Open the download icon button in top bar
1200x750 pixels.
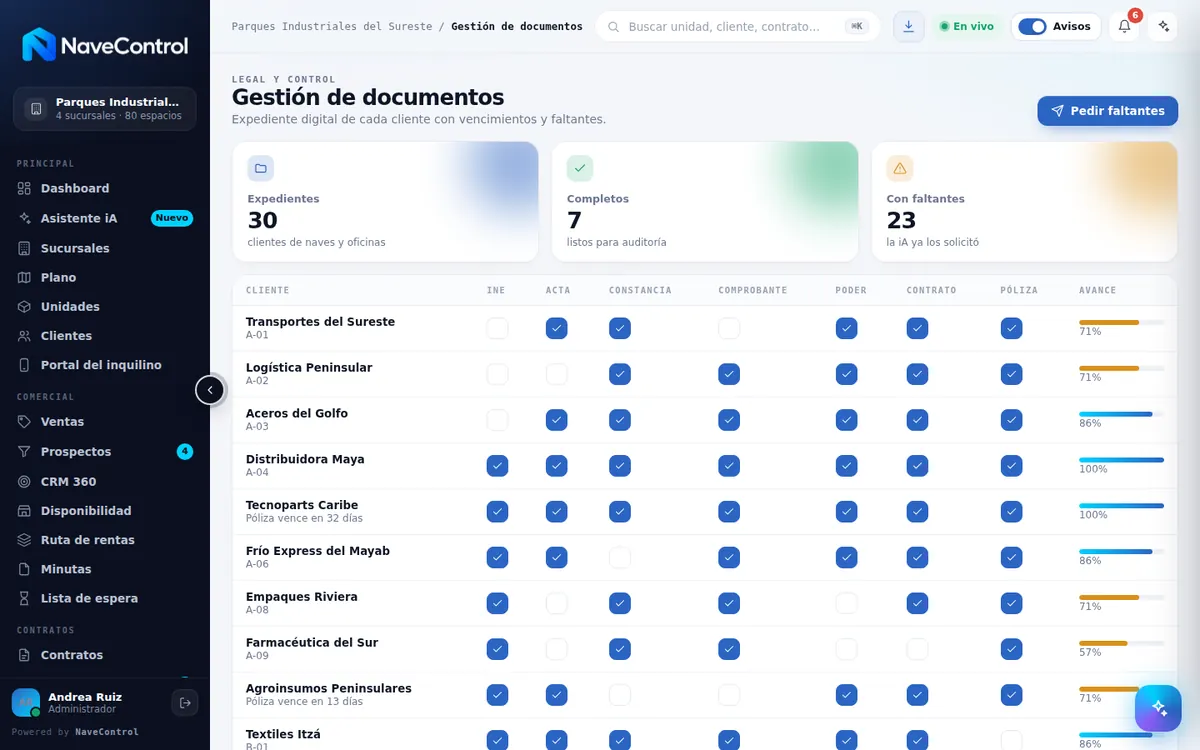(908, 27)
